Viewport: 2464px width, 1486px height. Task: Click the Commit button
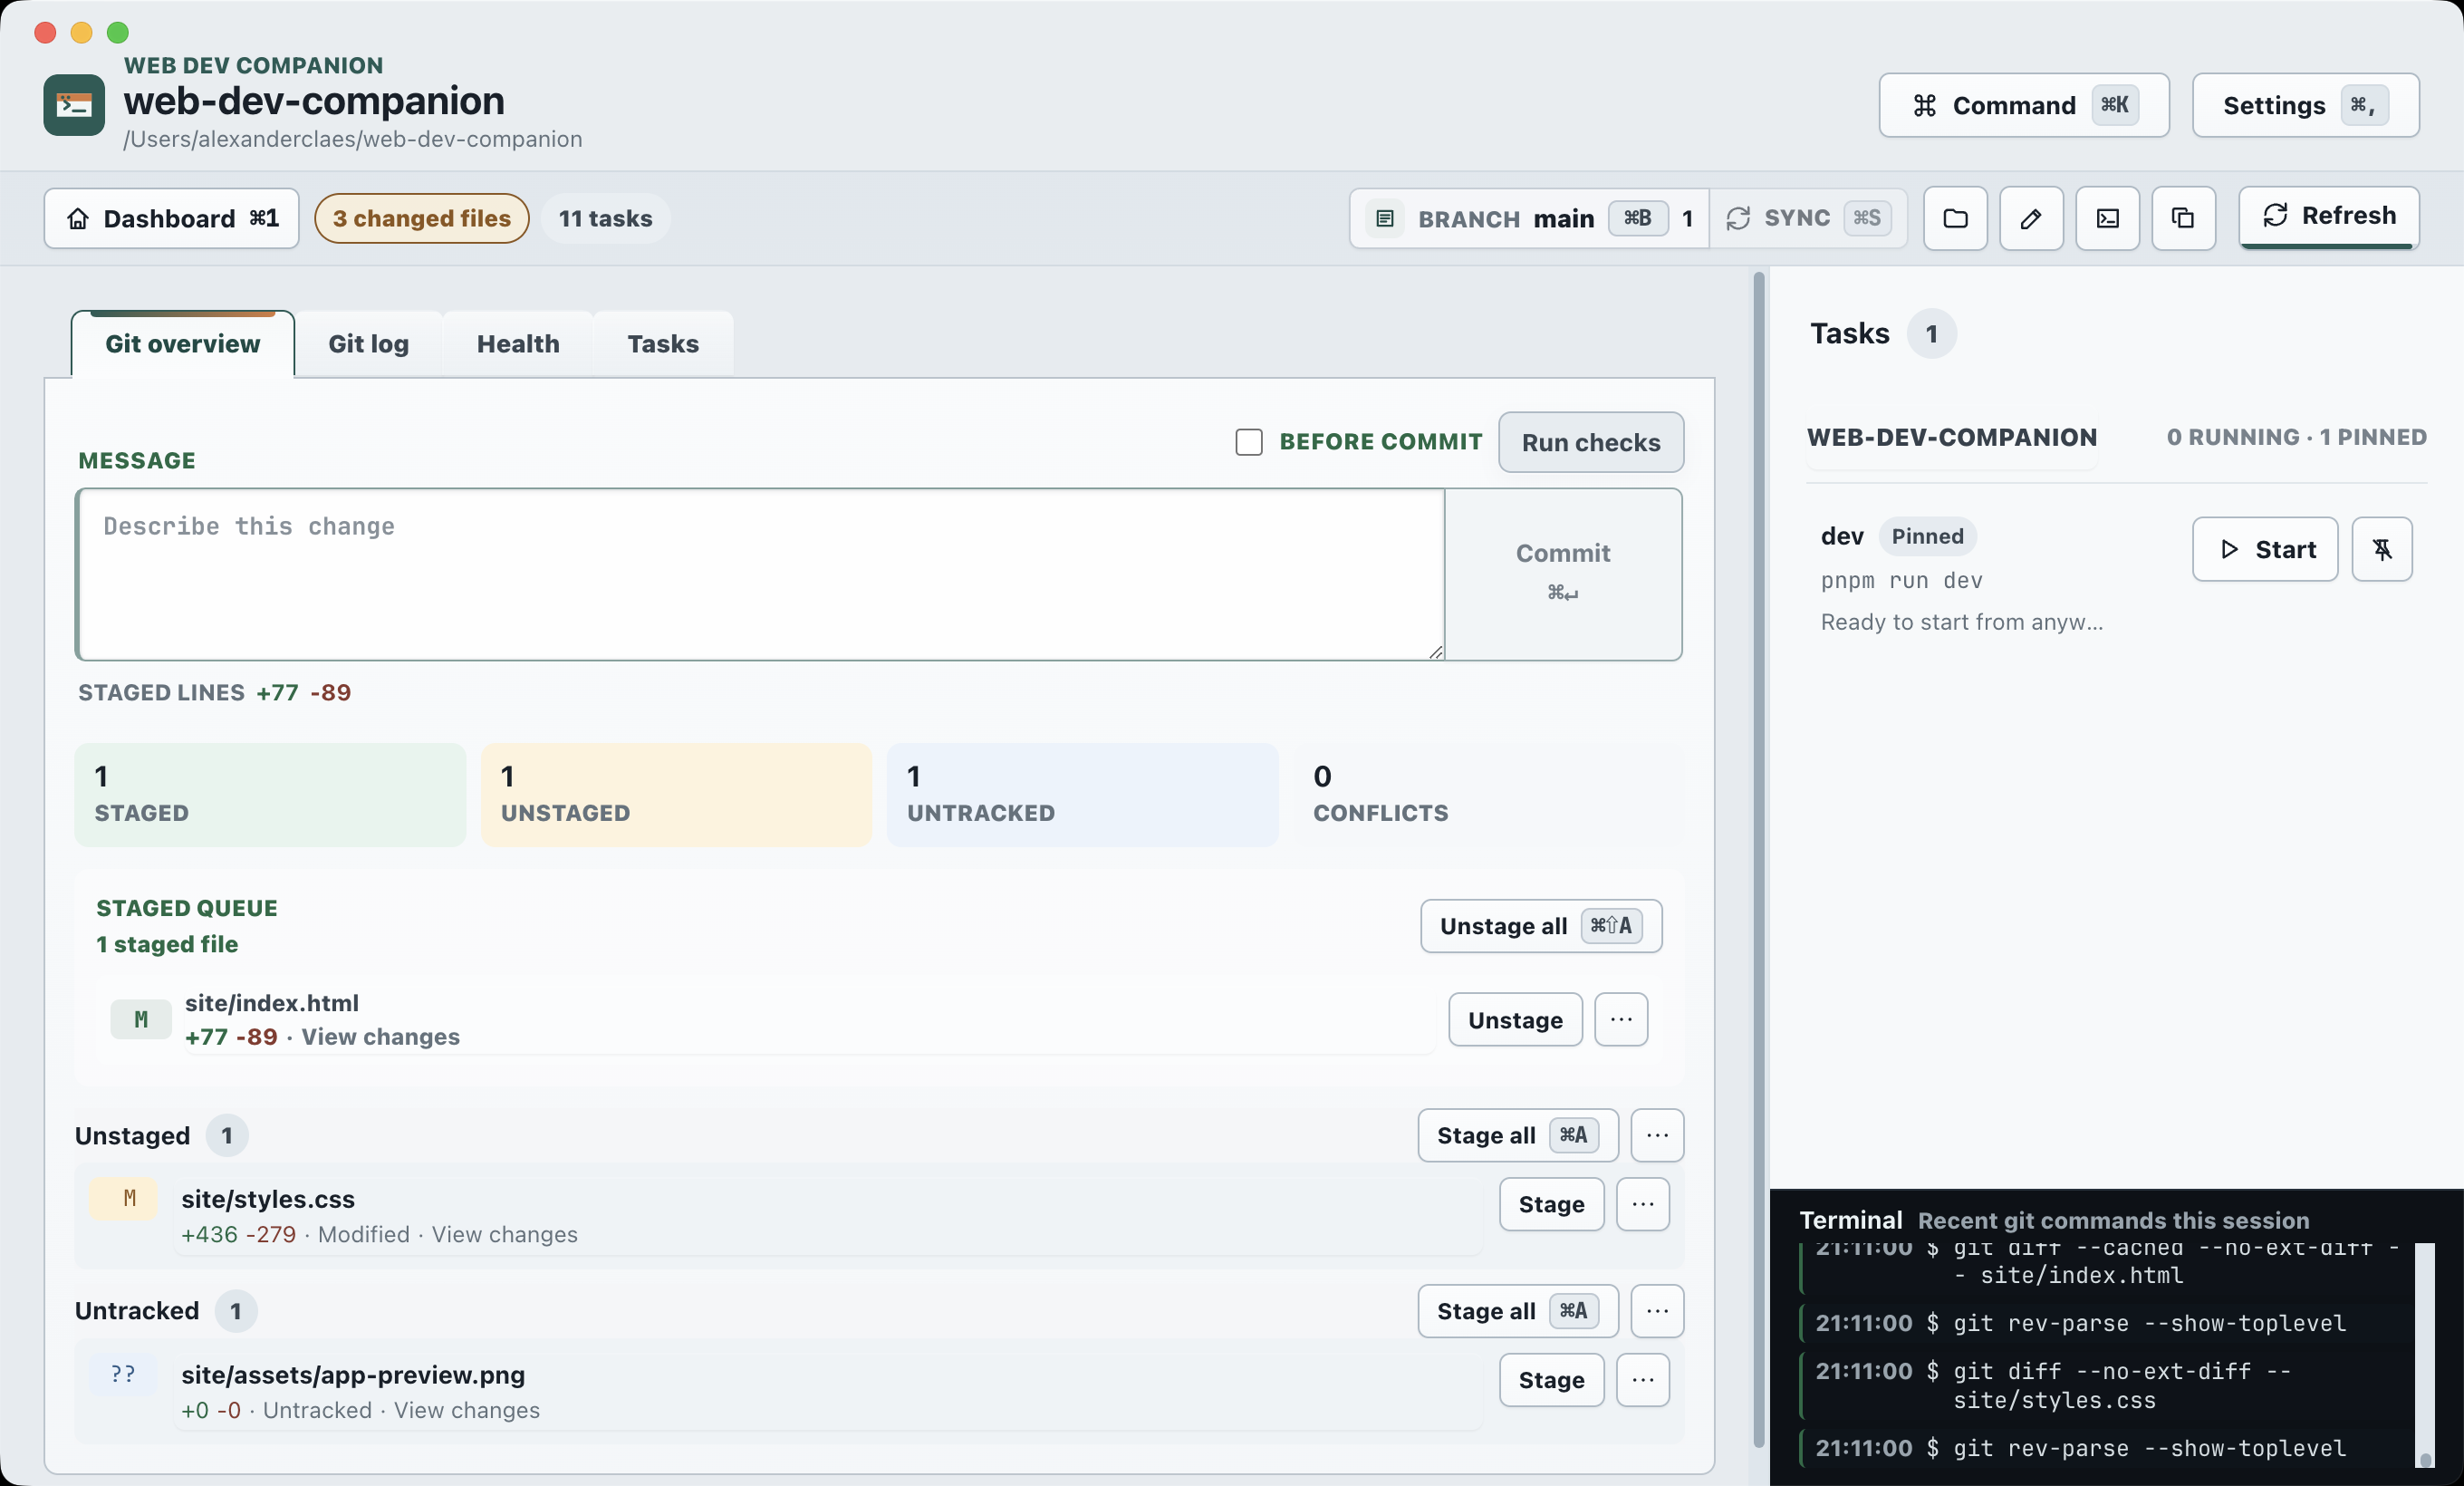coord(1563,574)
